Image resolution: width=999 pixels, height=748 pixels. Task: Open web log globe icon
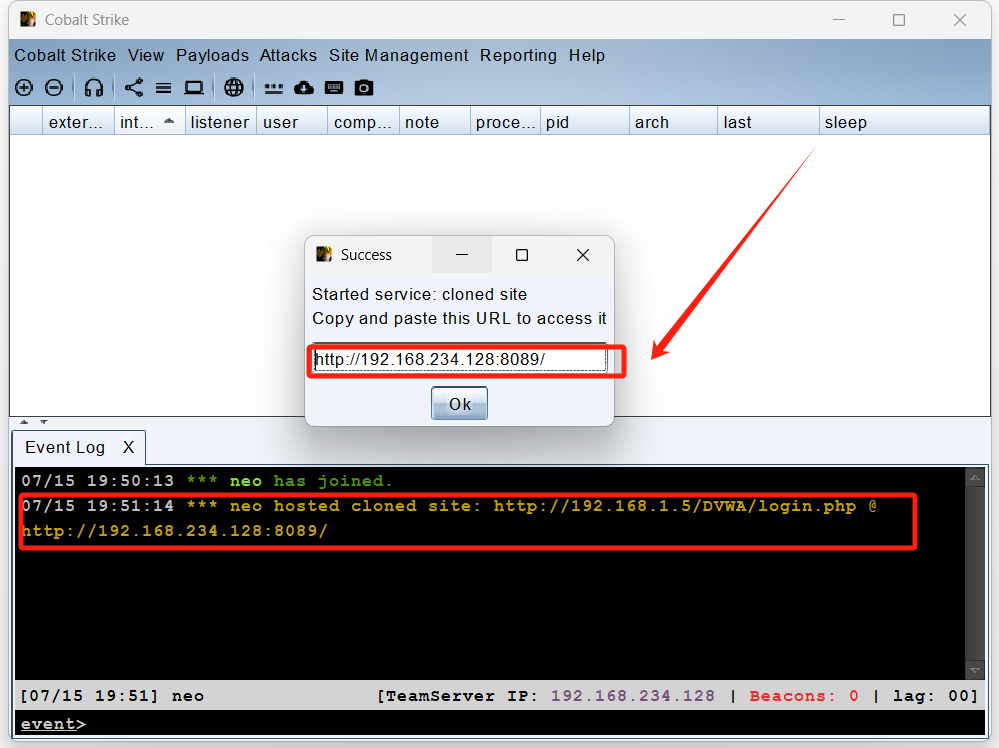pyautogui.click(x=234, y=88)
